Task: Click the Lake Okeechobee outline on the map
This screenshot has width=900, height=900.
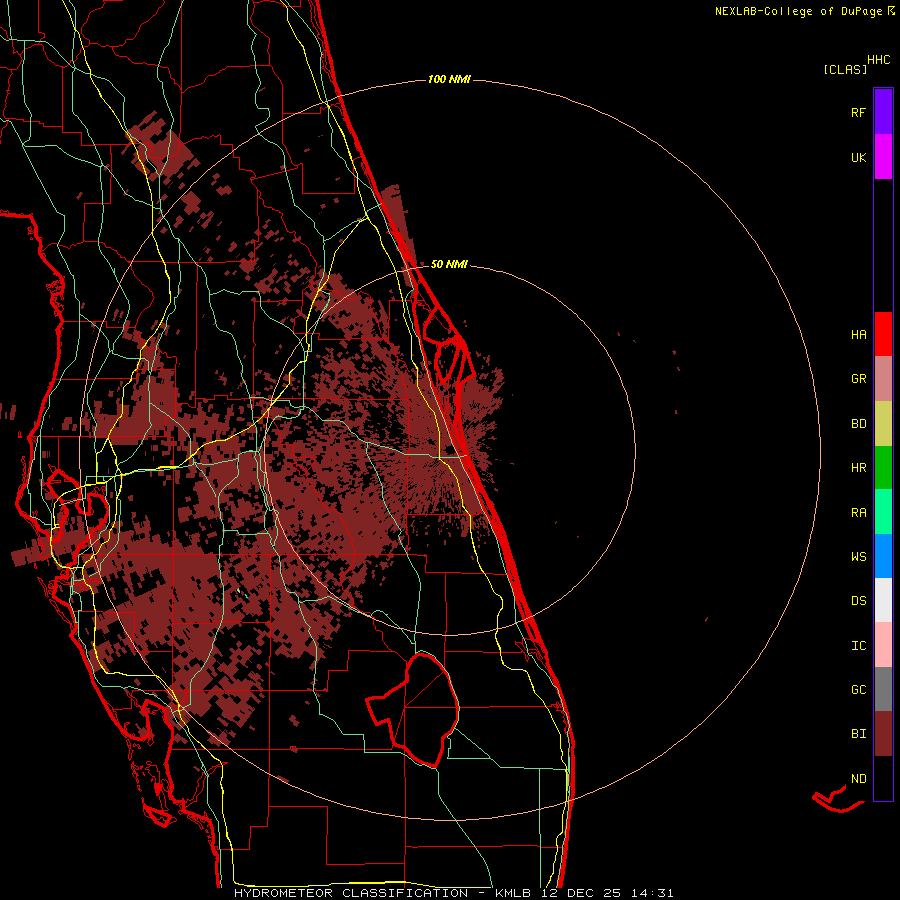Action: pos(413,709)
